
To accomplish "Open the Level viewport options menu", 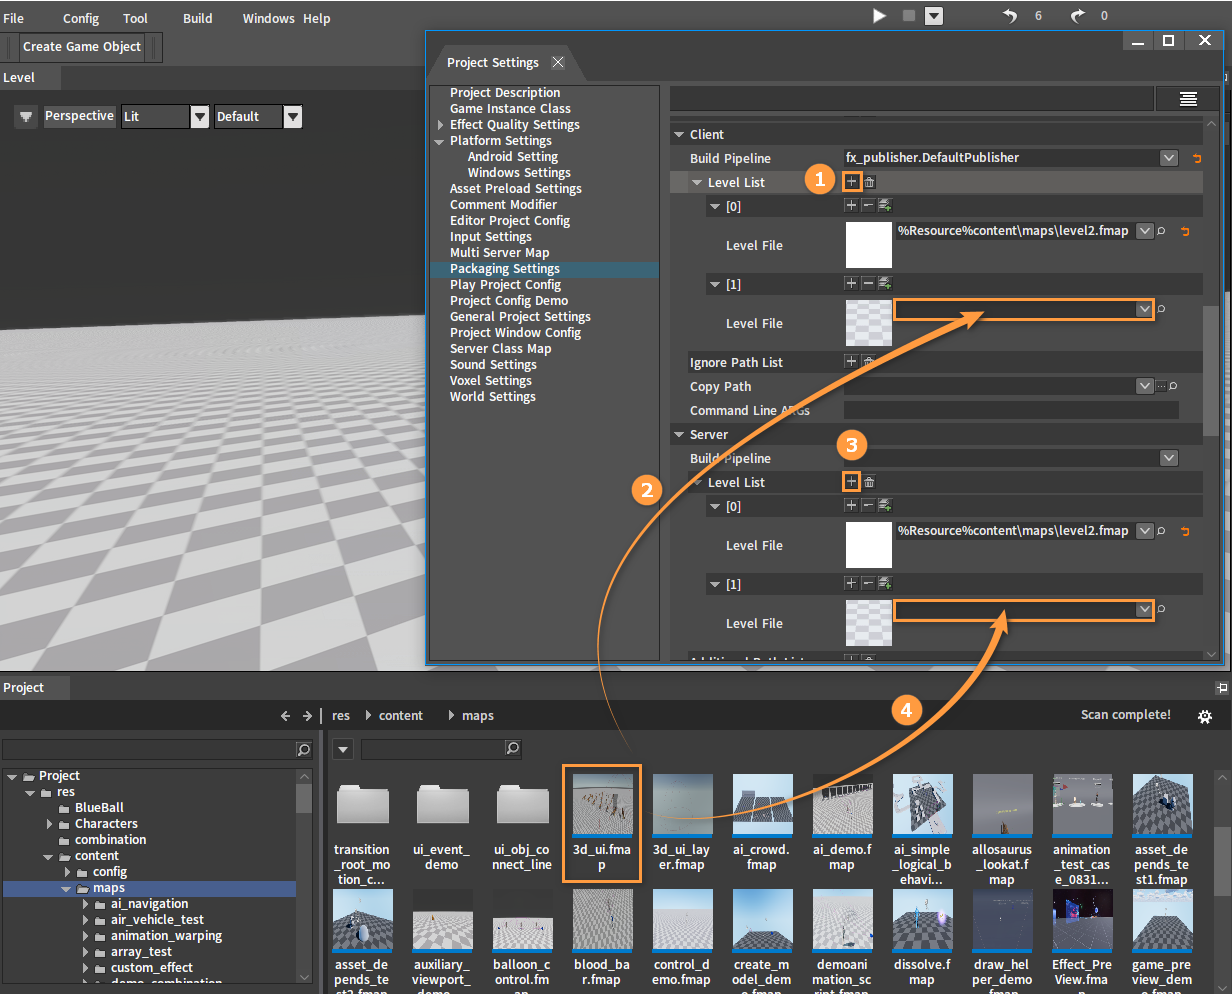I will [26, 117].
